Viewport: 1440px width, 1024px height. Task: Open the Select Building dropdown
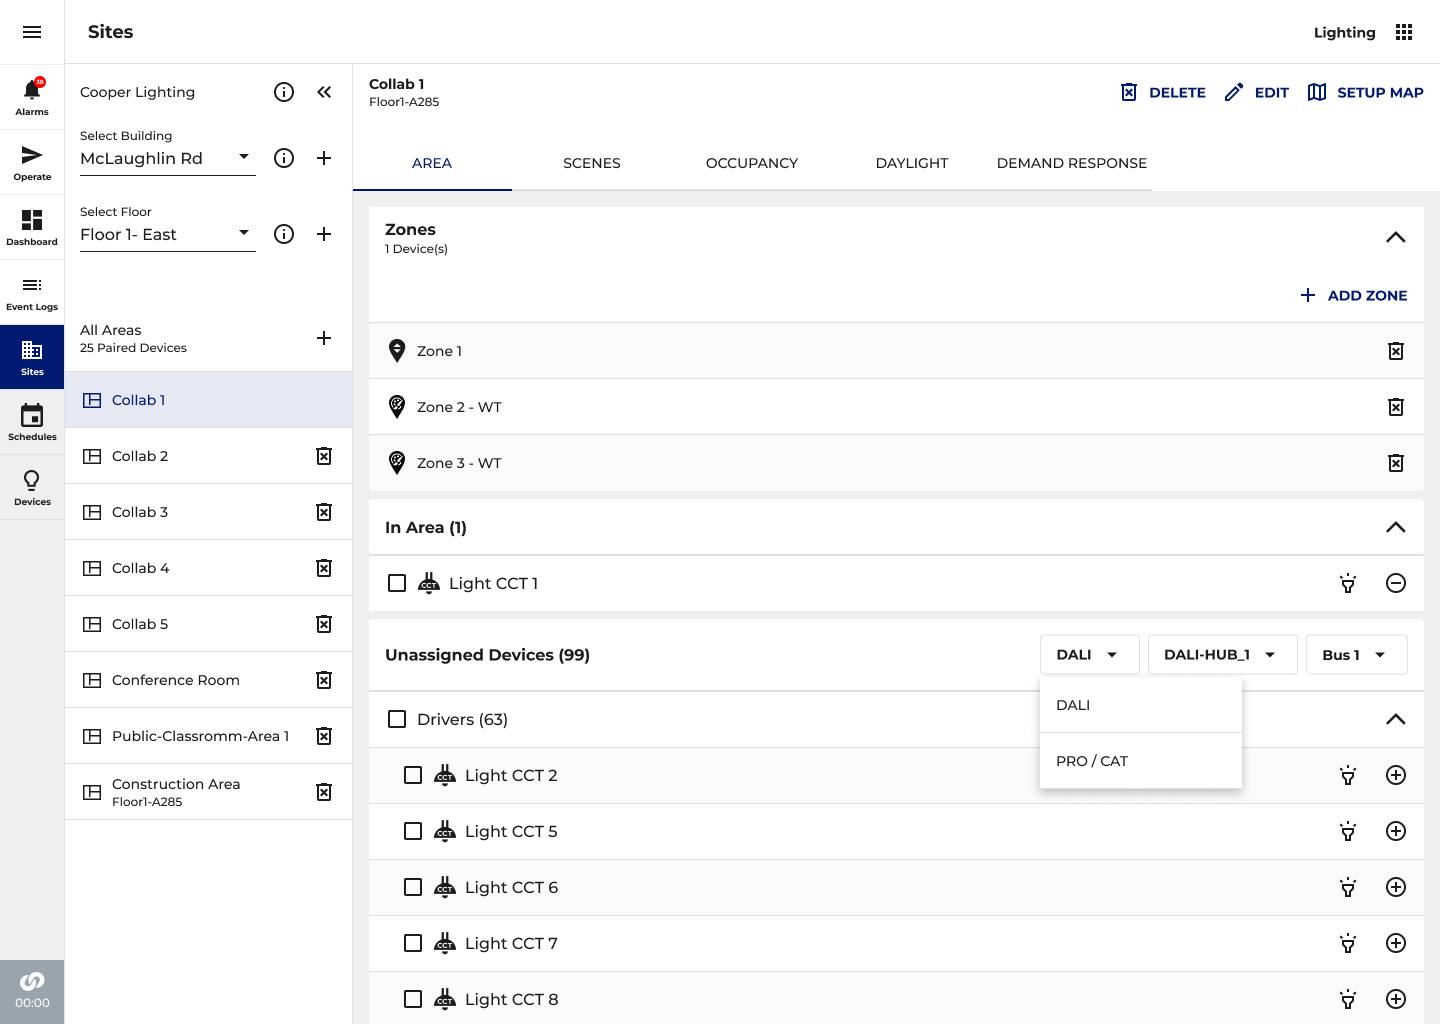click(168, 158)
